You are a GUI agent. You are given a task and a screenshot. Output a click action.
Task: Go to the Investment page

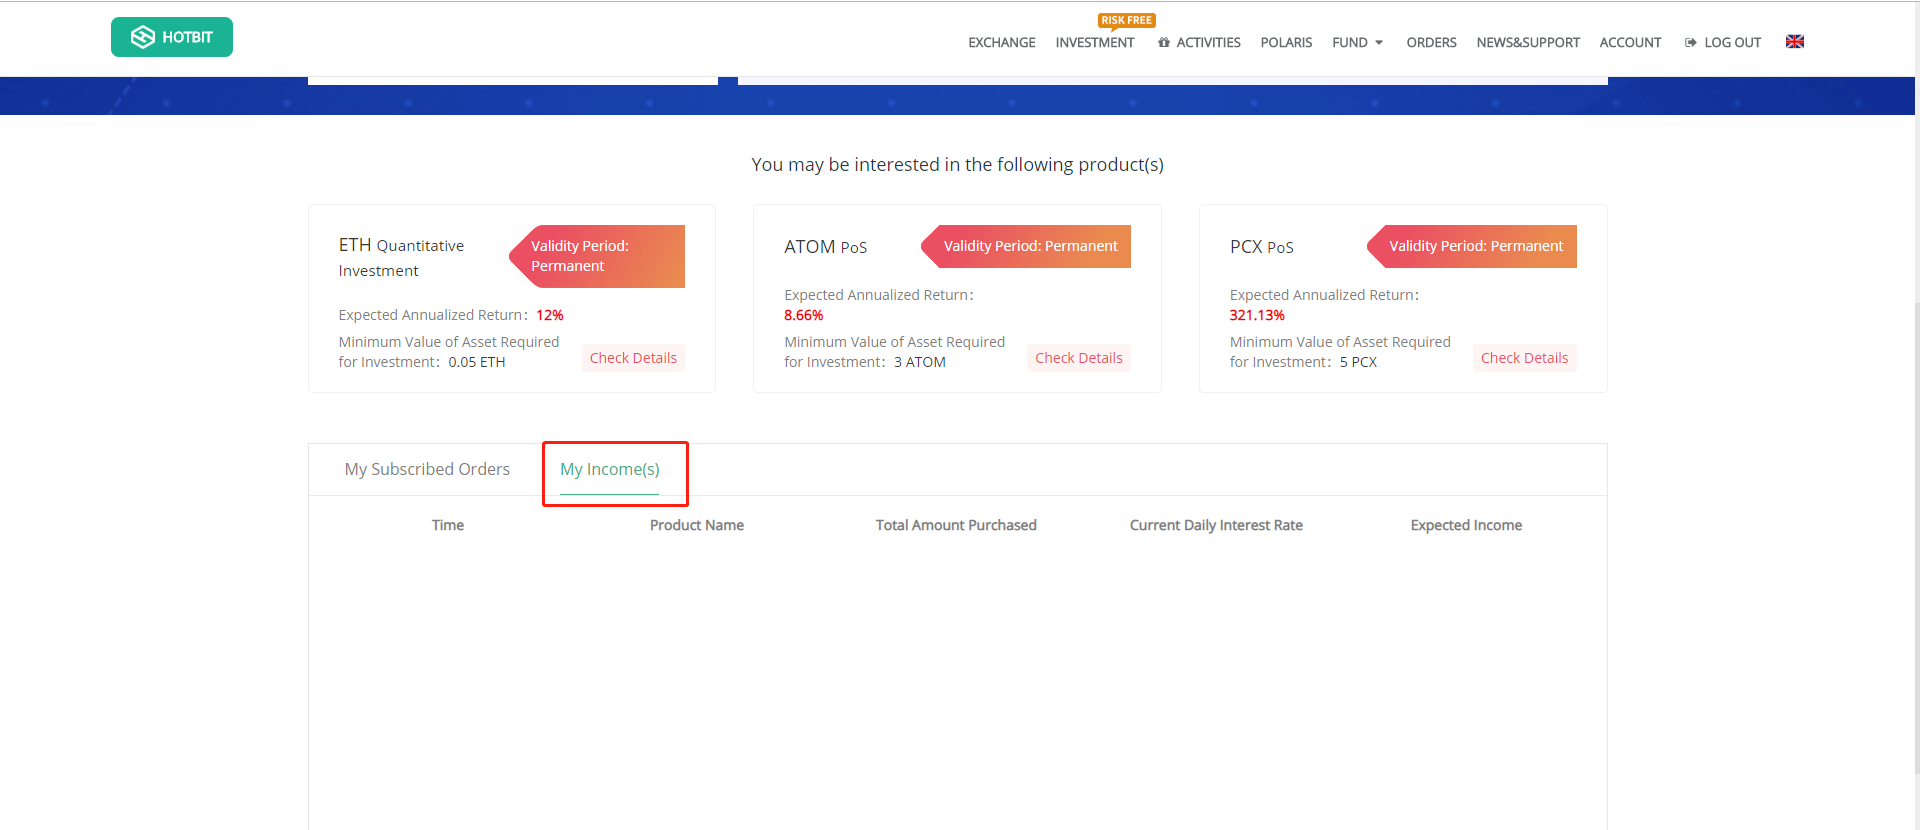(x=1094, y=43)
